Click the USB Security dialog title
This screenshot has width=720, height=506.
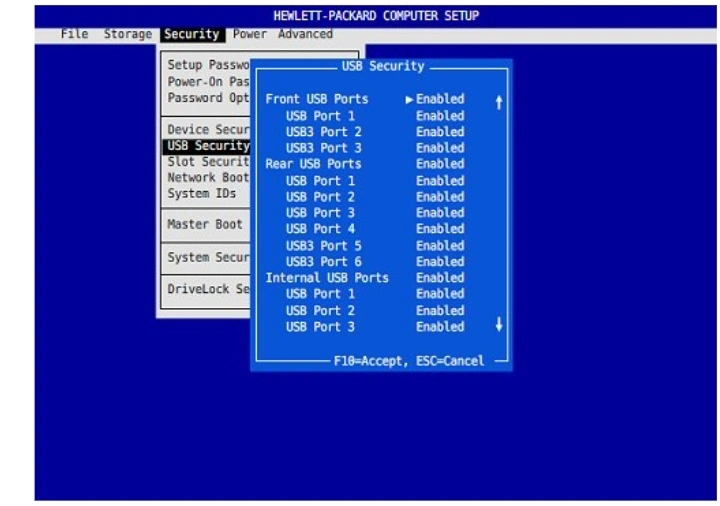click(x=383, y=66)
